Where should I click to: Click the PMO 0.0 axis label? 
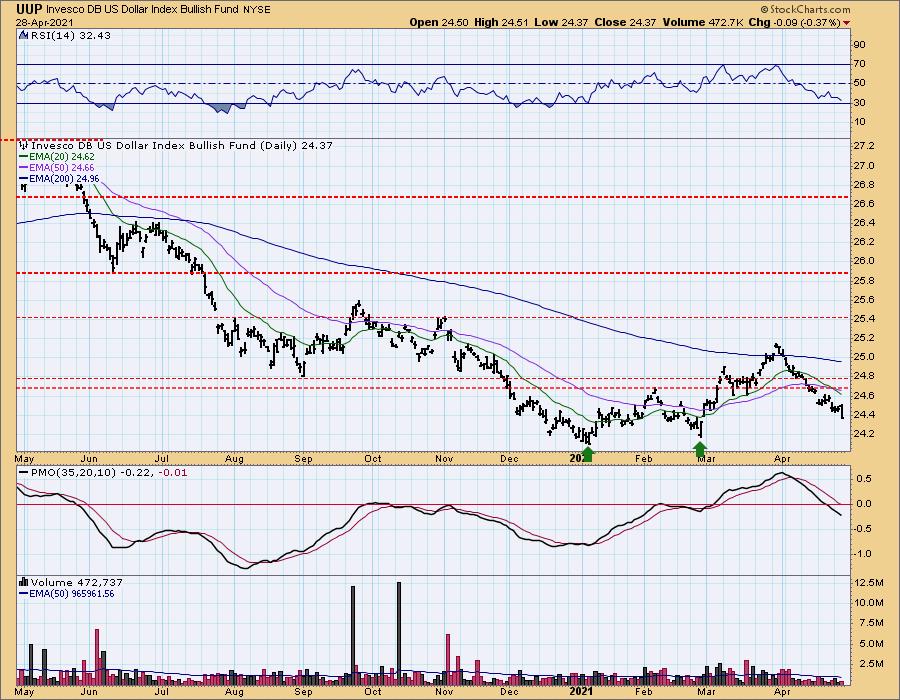pos(864,504)
